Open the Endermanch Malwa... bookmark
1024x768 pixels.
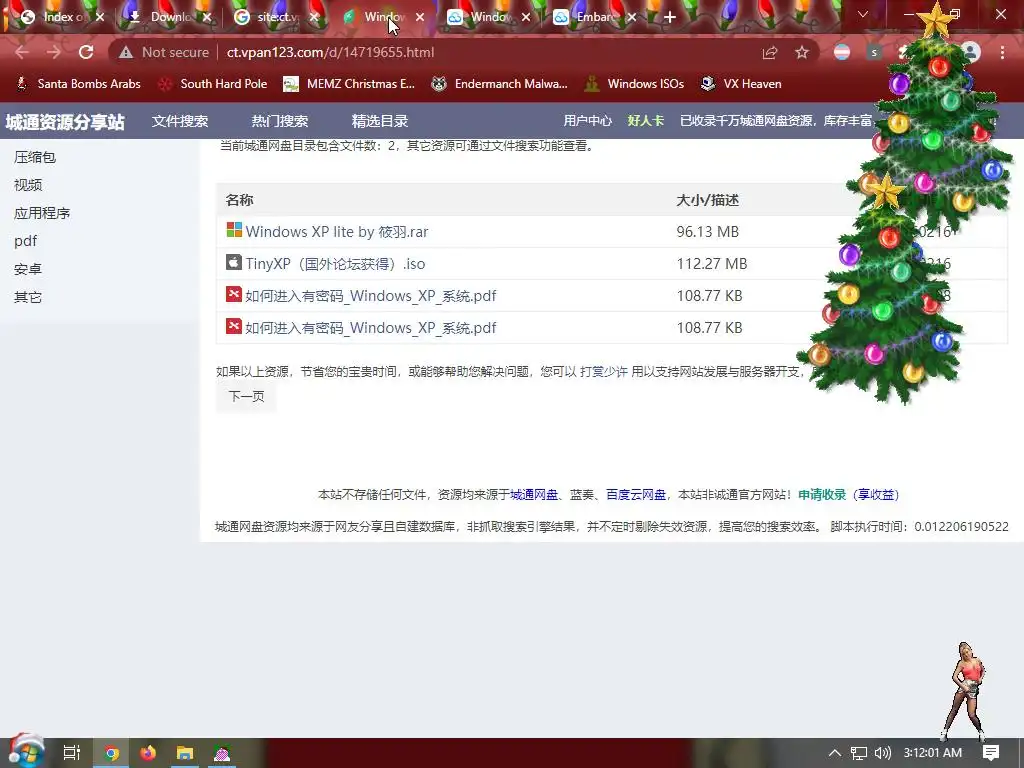(500, 84)
